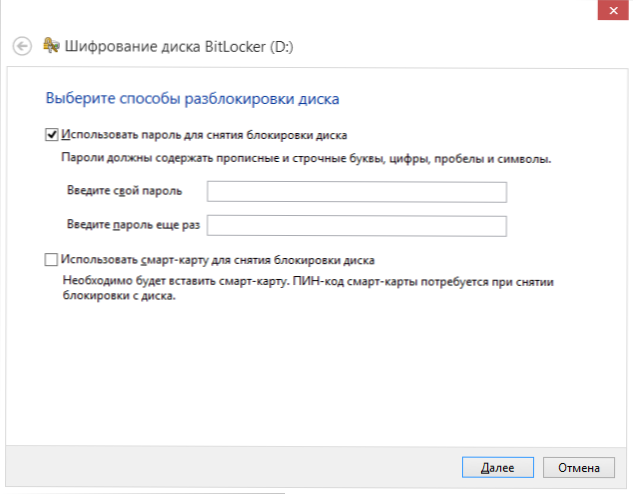
Task: Focus the 'Введите пароль еще раз' input field
Action: [357, 226]
